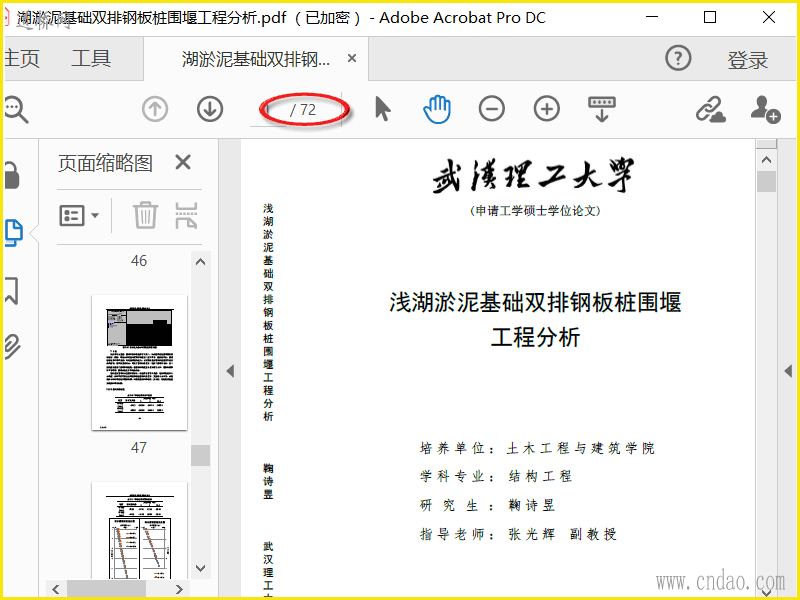Image resolution: width=800 pixels, height=600 pixels.
Task: Share link via cloud link icon
Action: (x=711, y=109)
